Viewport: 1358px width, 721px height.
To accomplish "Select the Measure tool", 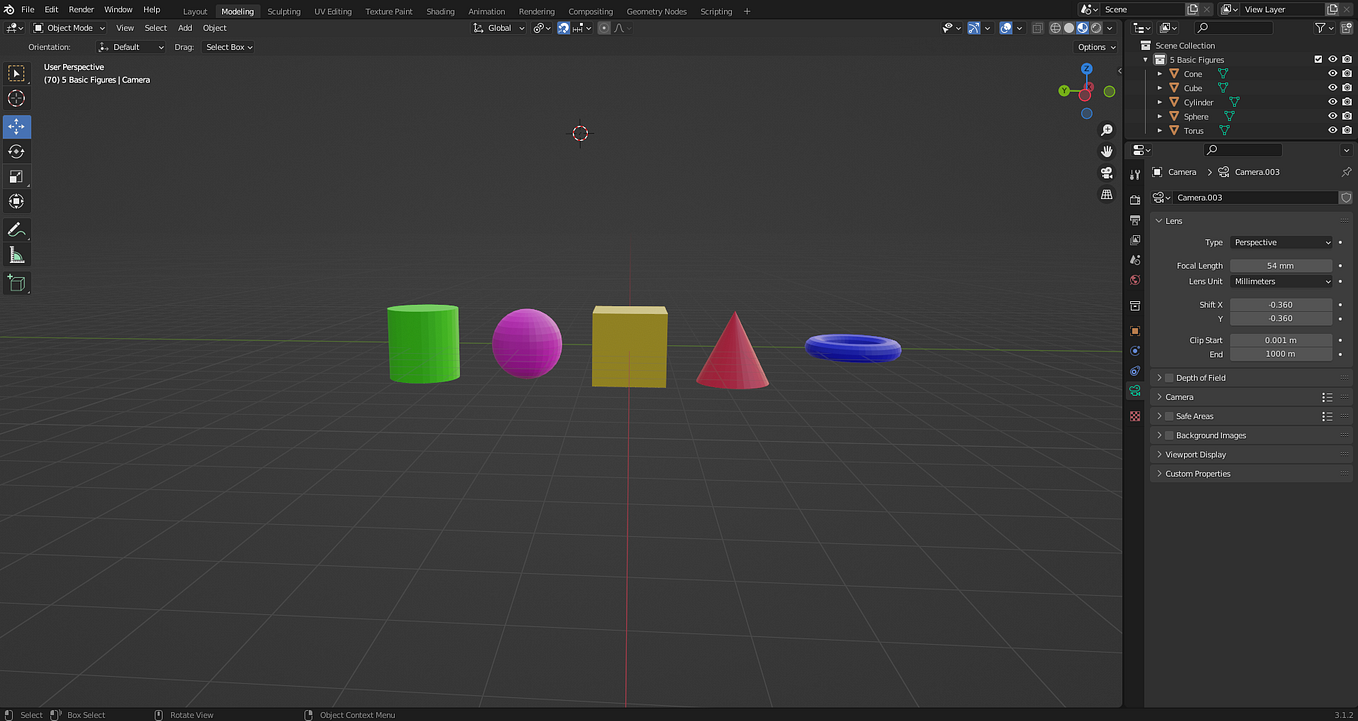I will 16,254.
